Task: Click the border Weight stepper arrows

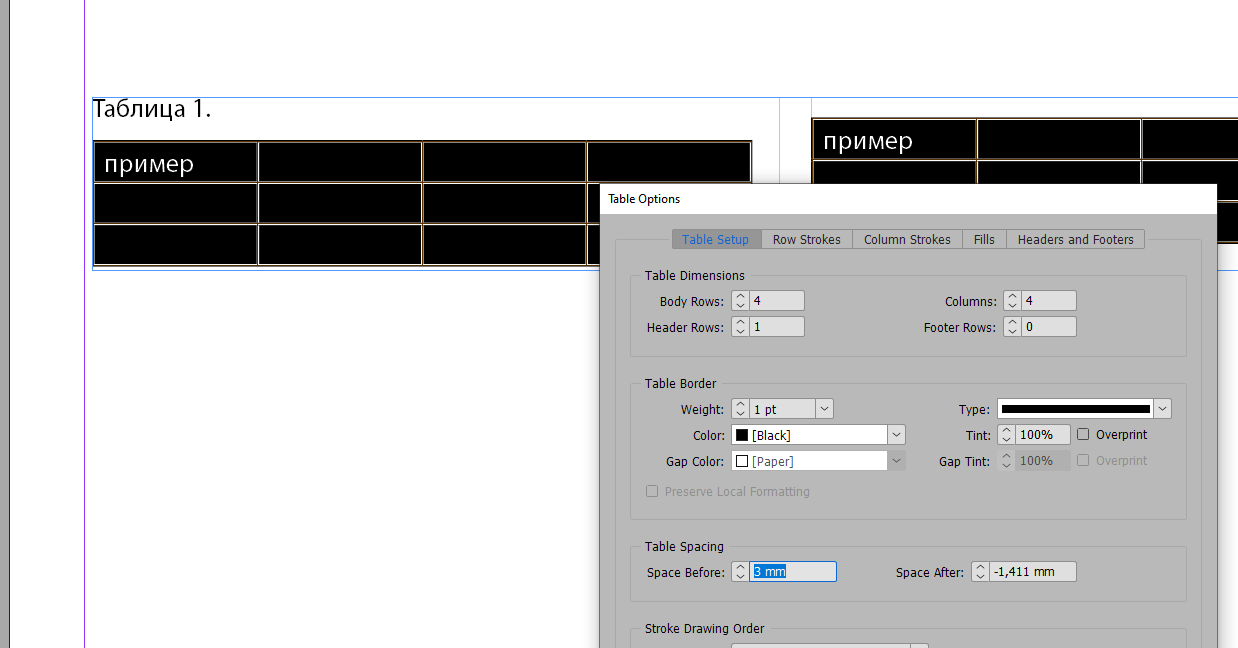Action: coord(740,409)
